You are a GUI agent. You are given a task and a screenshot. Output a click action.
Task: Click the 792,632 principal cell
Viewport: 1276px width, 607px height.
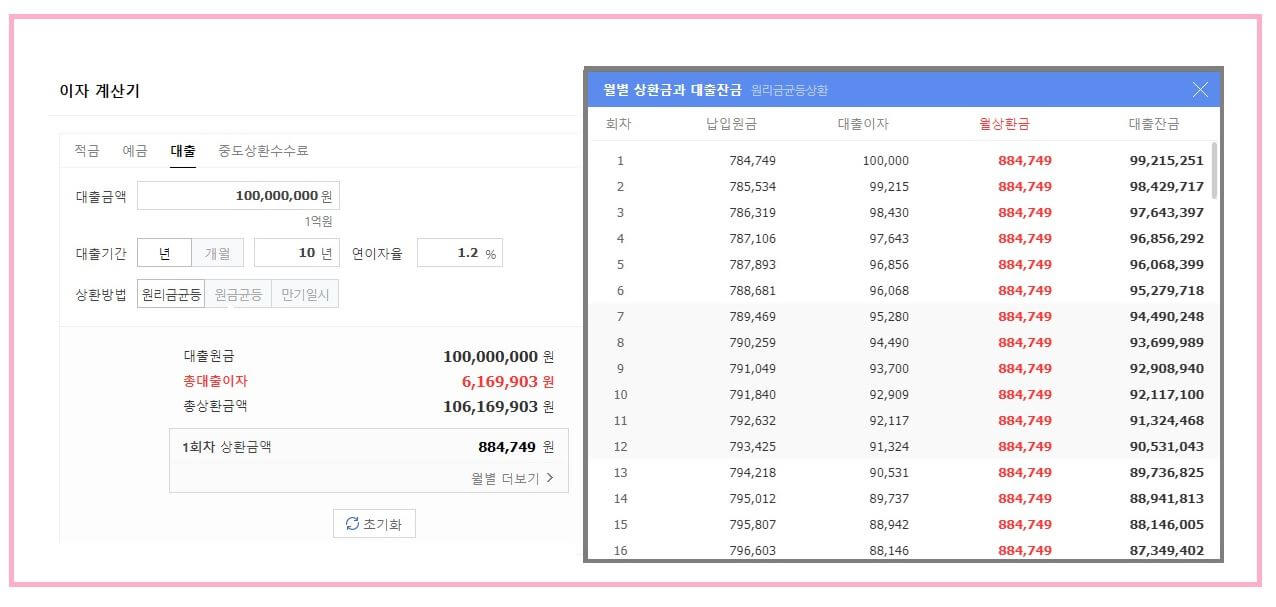pos(753,420)
